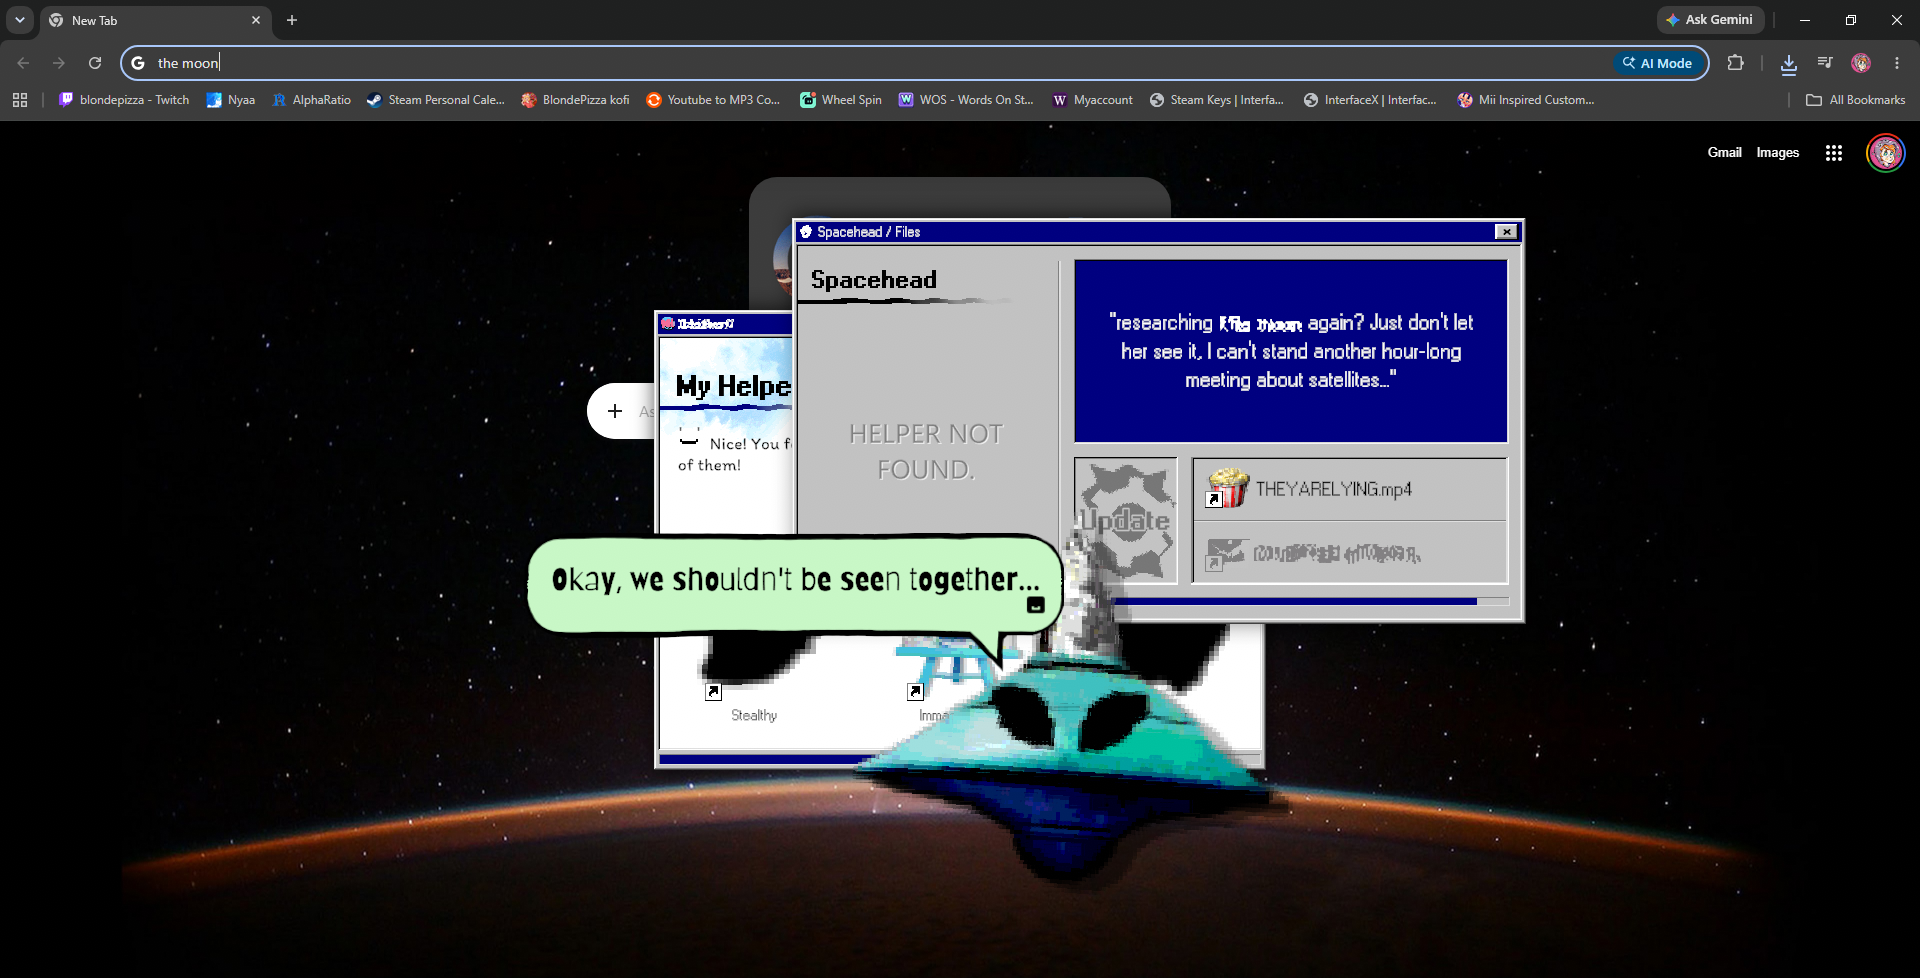Activate AI Mode in the address bar

coord(1658,63)
